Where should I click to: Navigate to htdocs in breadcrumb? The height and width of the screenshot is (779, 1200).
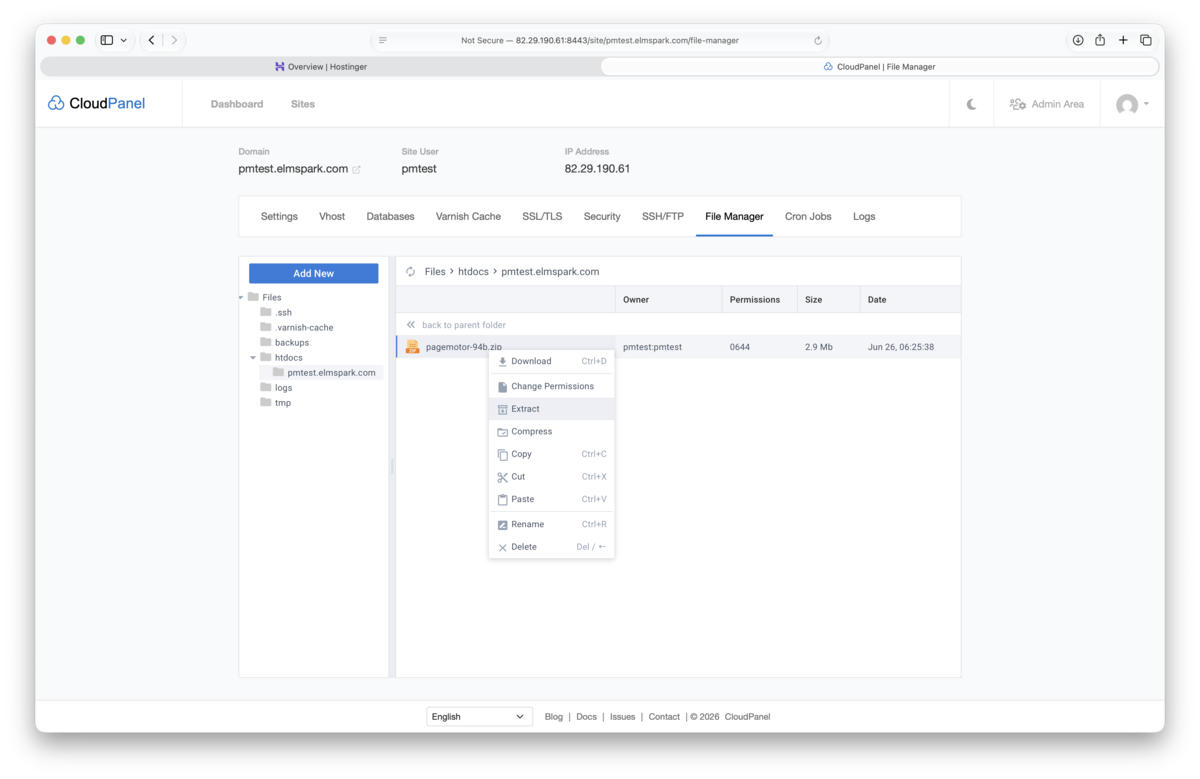pos(473,272)
